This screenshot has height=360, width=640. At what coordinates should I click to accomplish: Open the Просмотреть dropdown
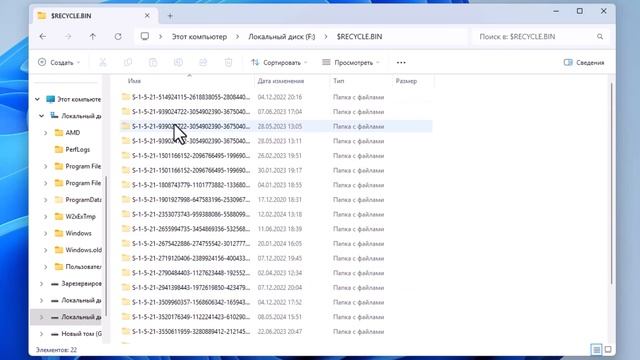[351, 62]
